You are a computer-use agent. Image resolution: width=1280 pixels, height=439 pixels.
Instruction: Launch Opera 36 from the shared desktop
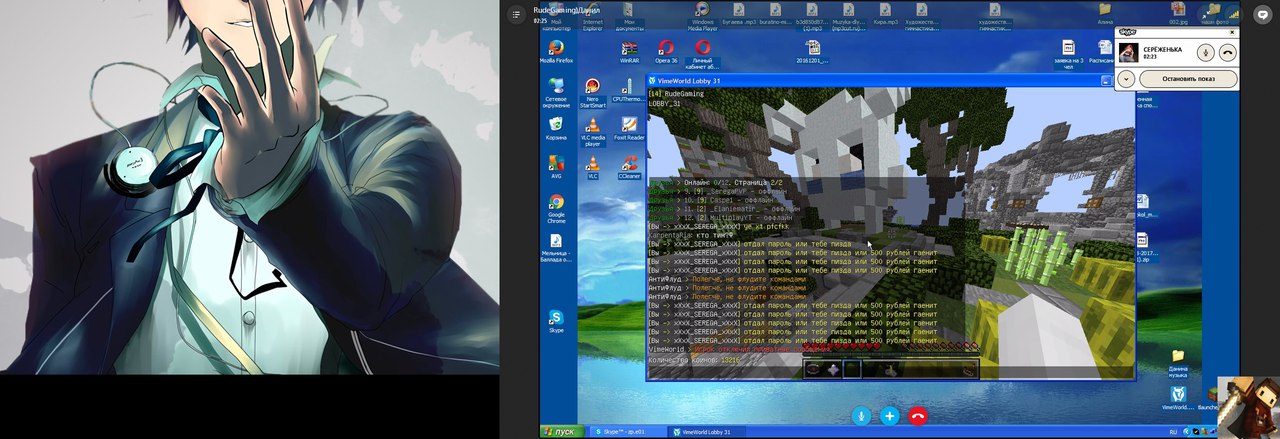click(666, 50)
